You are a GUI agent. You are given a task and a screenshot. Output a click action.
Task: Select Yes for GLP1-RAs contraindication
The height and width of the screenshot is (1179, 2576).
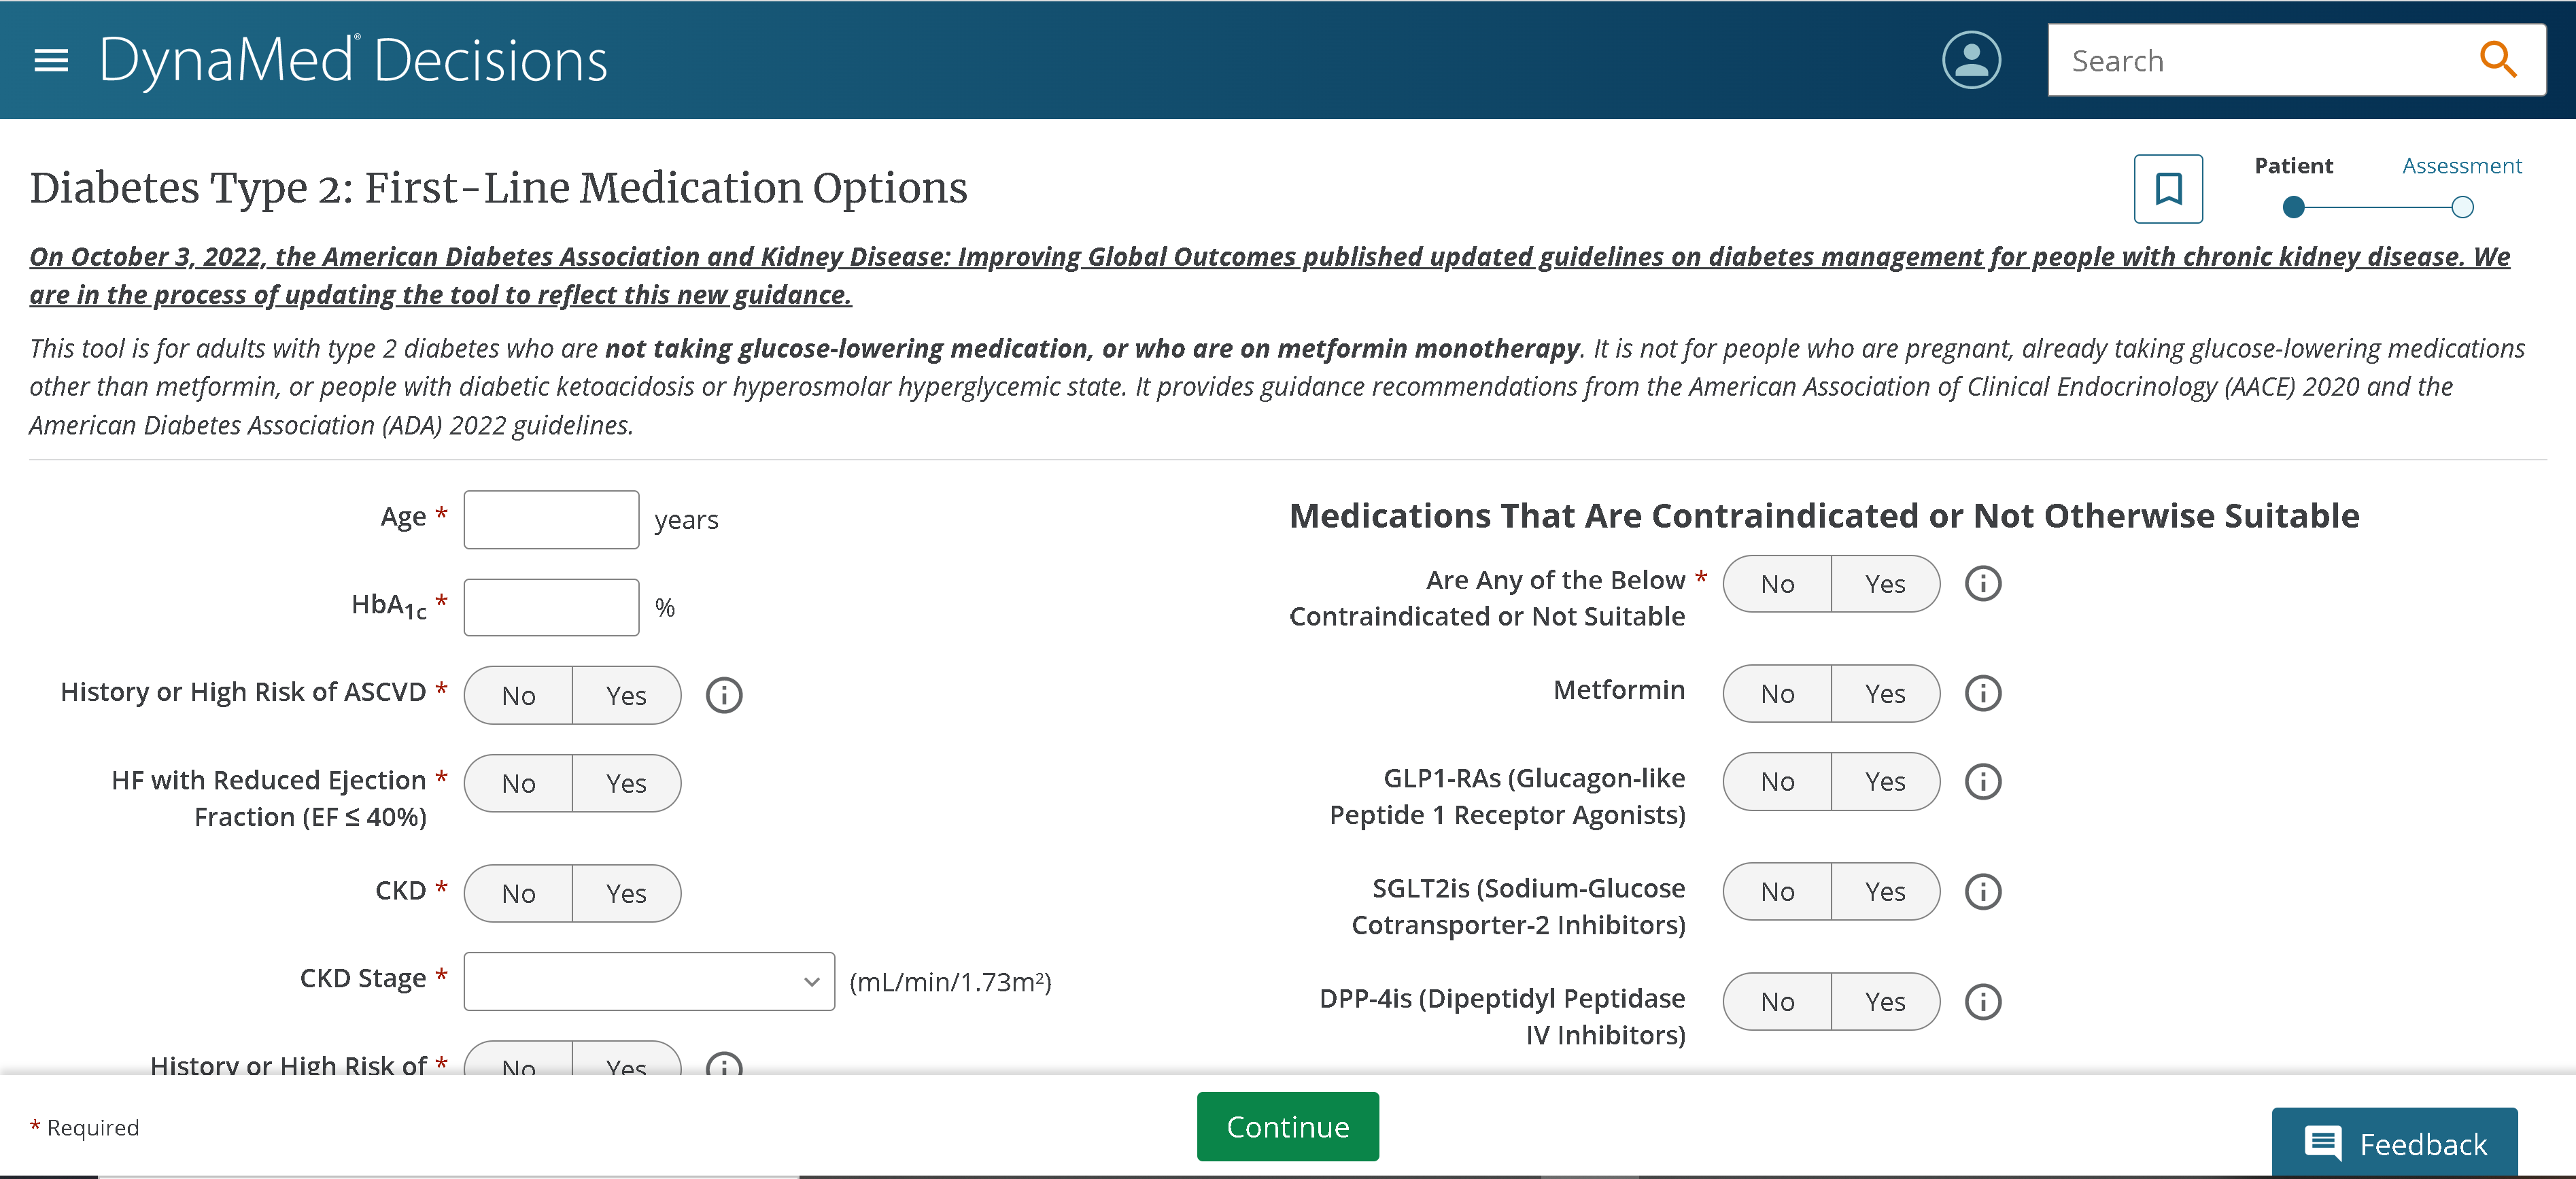(x=1885, y=781)
